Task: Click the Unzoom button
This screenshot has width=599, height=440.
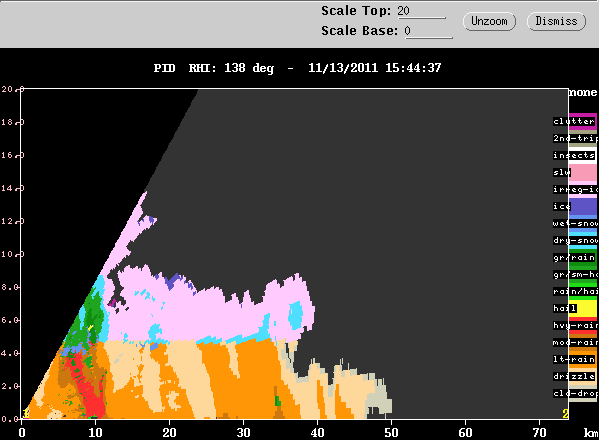Action: 489,21
